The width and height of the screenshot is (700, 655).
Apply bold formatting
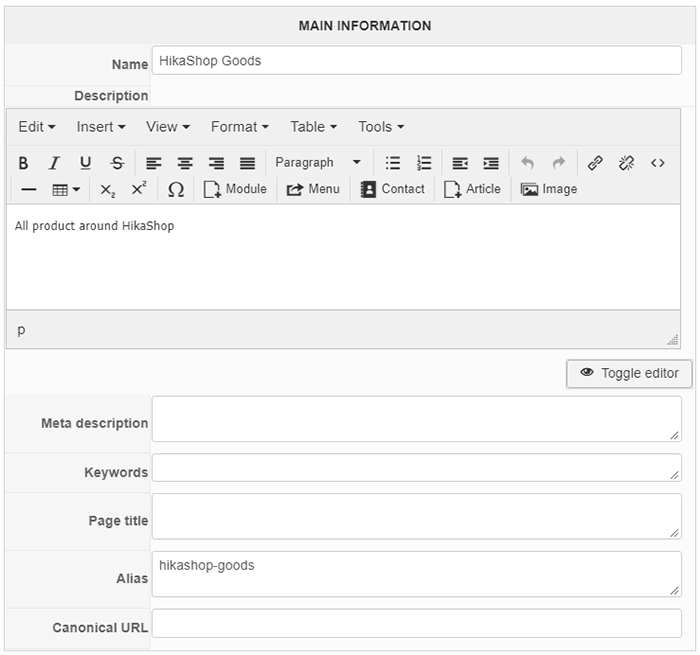pyautogui.click(x=24, y=163)
